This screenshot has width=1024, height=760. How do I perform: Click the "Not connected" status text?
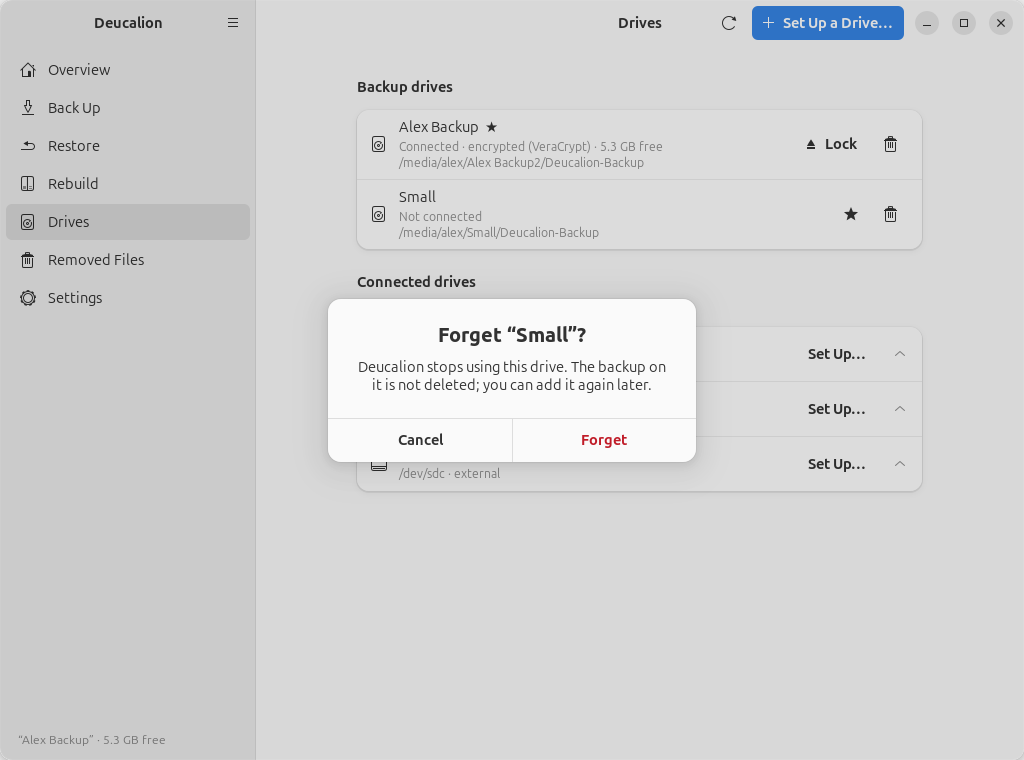tap(440, 216)
